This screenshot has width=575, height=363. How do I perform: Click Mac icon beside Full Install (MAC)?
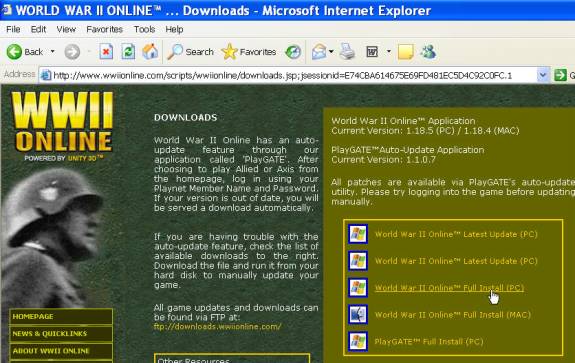click(358, 314)
